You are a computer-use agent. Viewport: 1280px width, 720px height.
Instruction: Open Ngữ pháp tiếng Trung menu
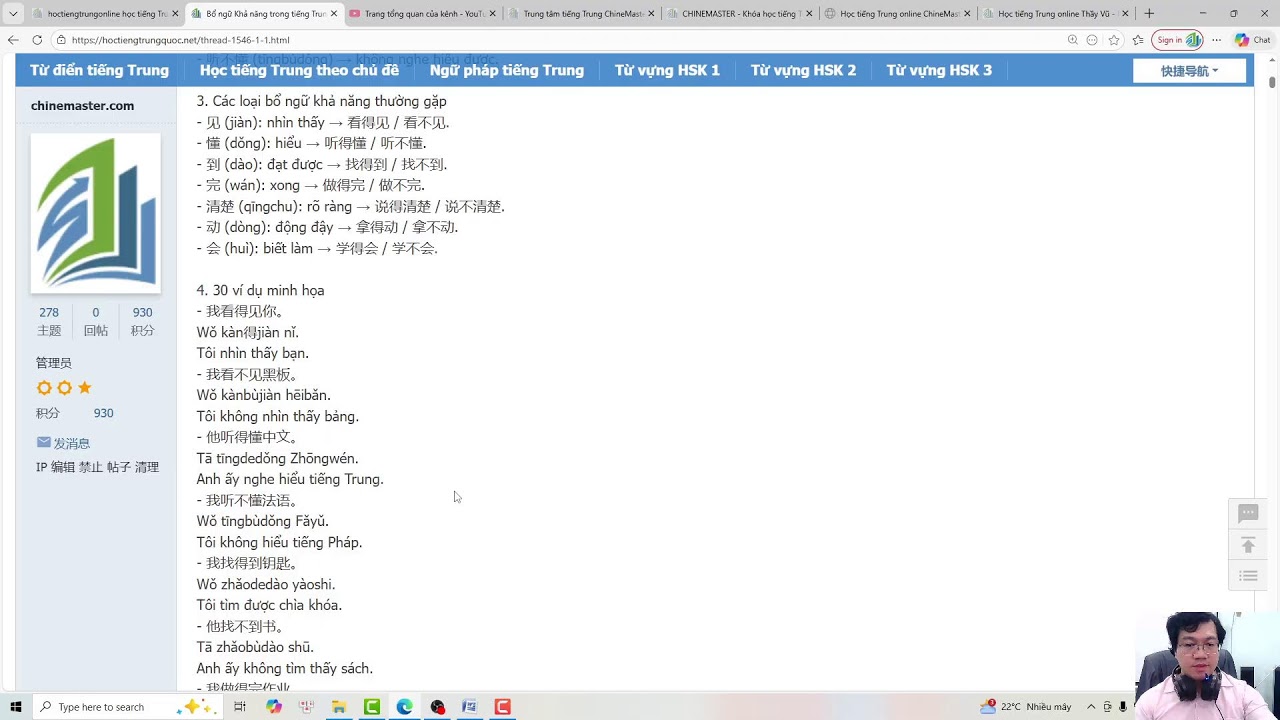[x=506, y=70]
